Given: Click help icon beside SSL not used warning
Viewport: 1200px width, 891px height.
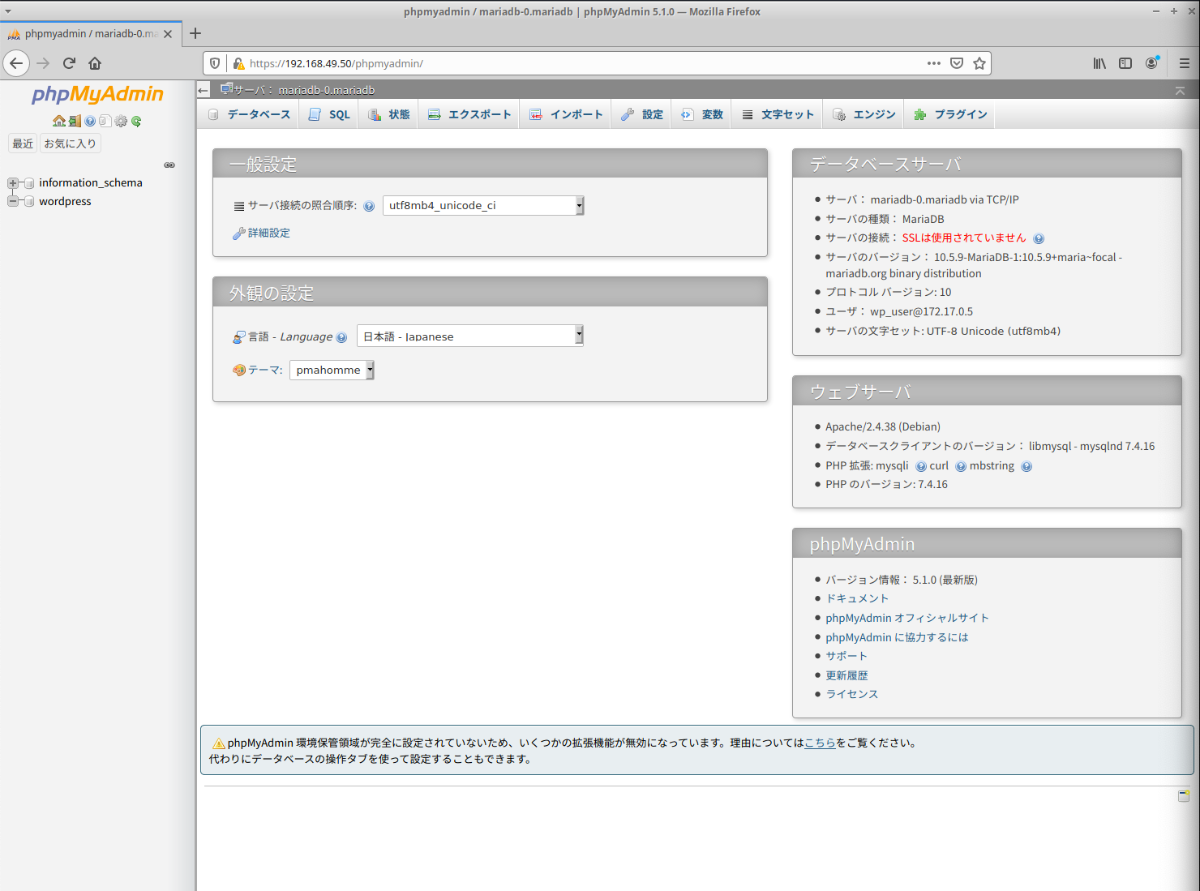Looking at the screenshot, I should (1039, 238).
